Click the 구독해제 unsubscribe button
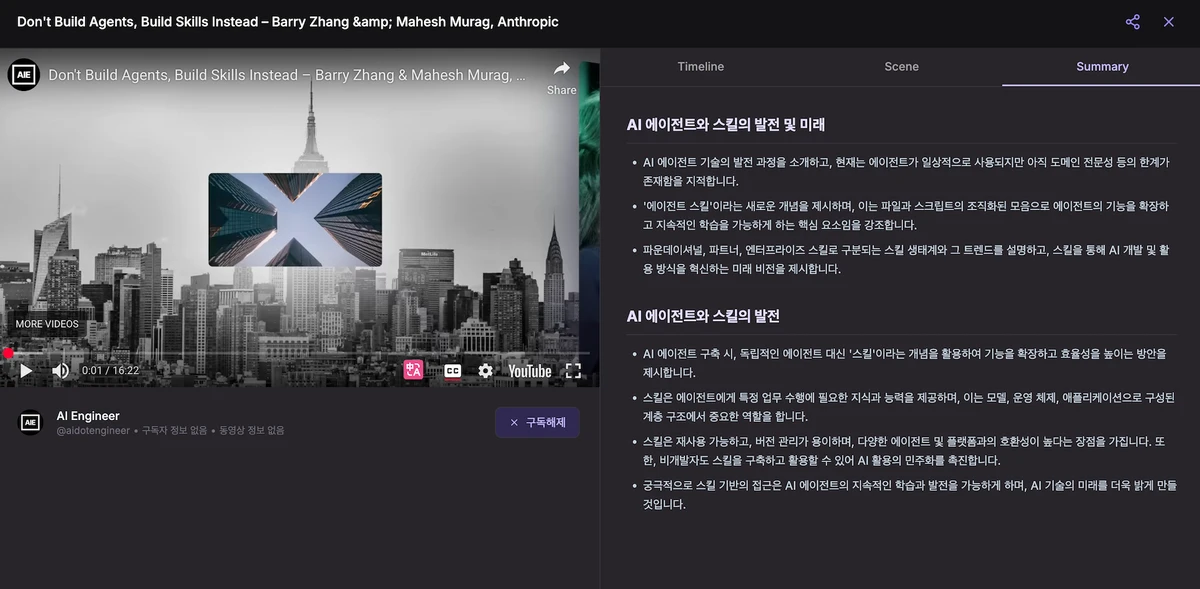Viewport: 1200px width, 589px height. tap(537, 423)
